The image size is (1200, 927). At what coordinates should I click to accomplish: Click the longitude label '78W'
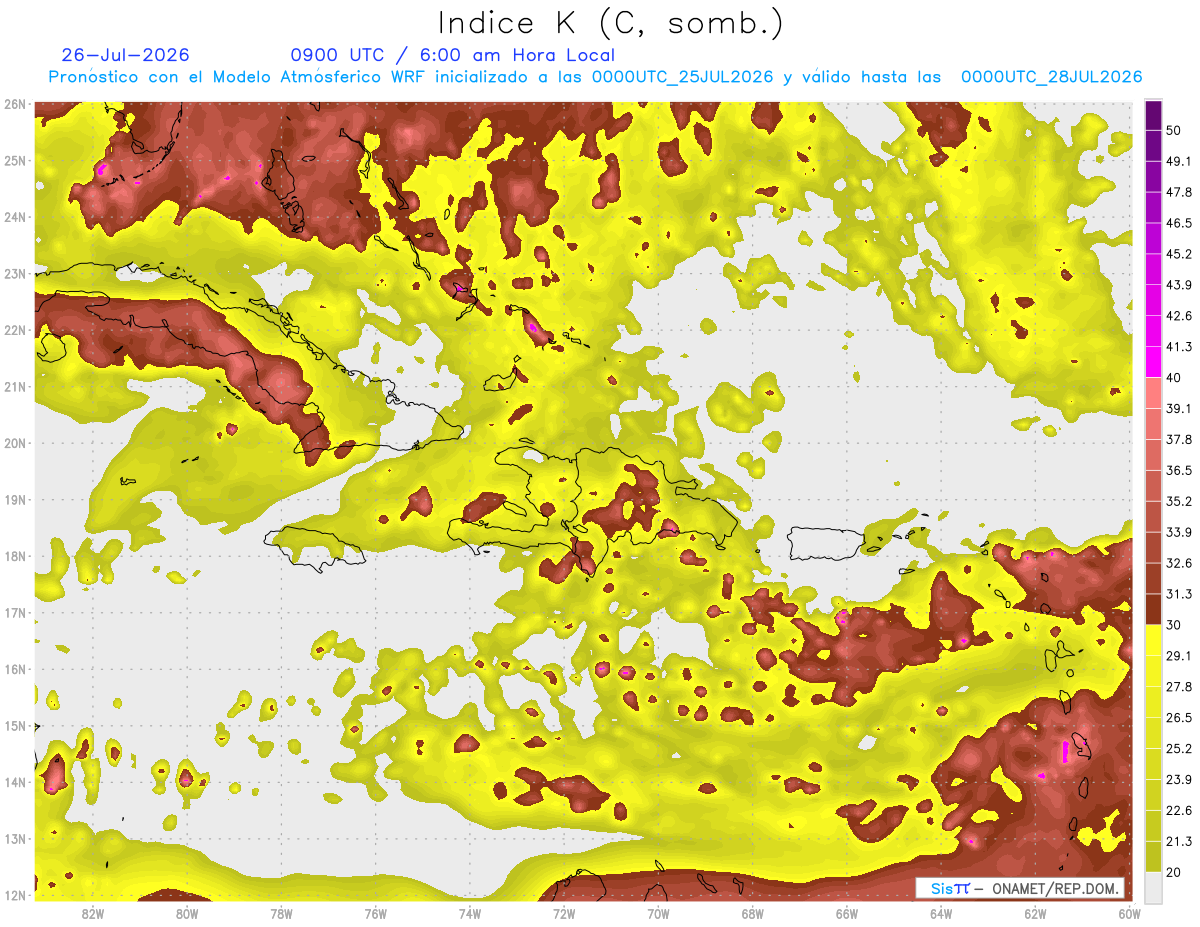coord(281,913)
